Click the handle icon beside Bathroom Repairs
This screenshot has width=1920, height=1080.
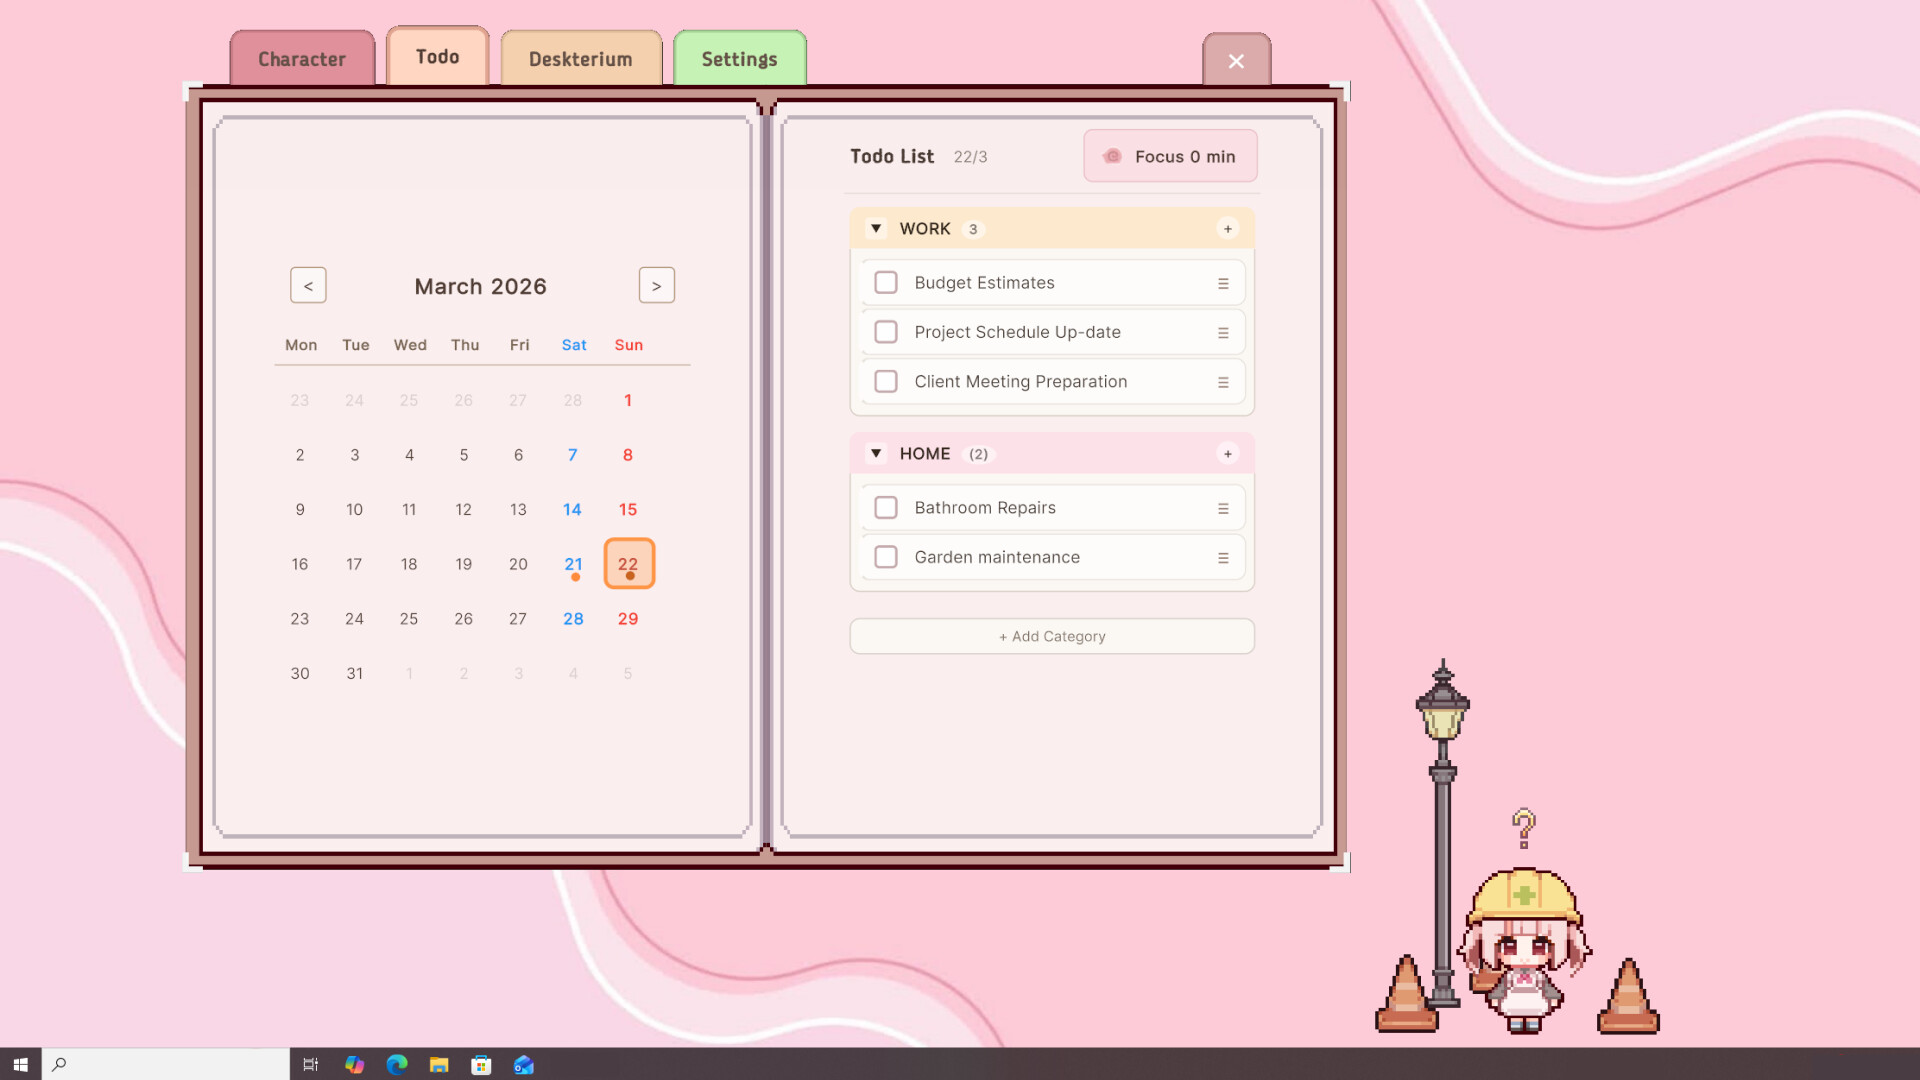click(1223, 509)
